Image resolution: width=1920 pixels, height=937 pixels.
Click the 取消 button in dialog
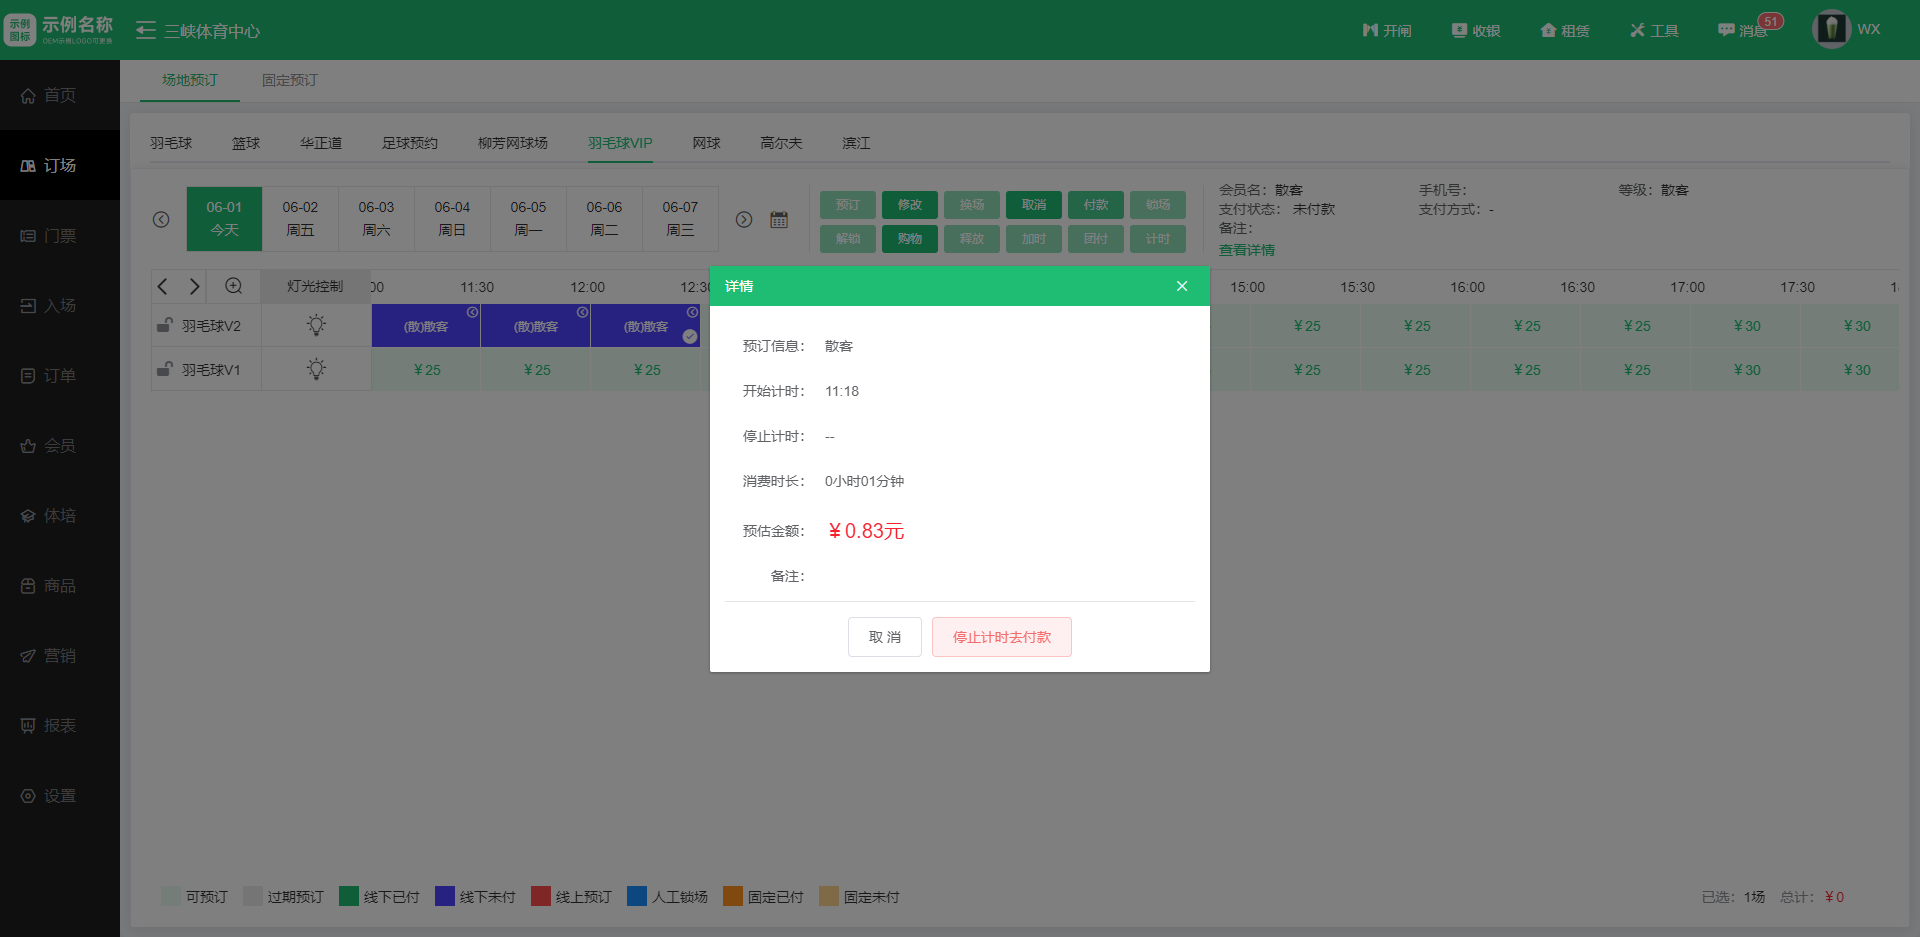[884, 637]
